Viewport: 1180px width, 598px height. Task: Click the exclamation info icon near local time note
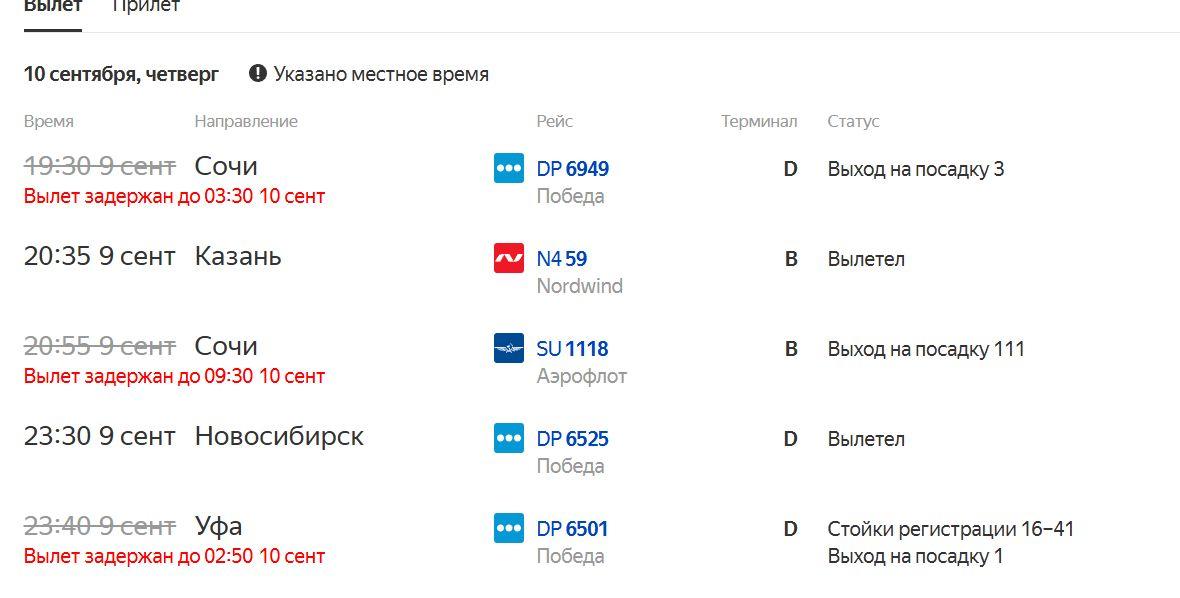pyautogui.click(x=258, y=74)
